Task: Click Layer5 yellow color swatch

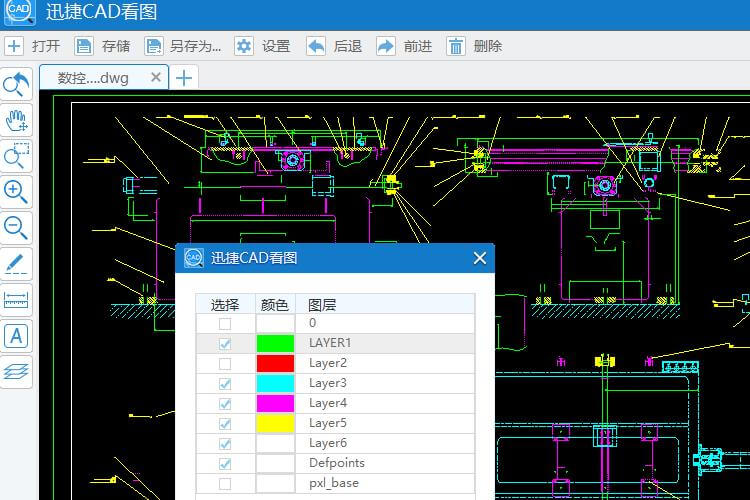Action: (276, 423)
